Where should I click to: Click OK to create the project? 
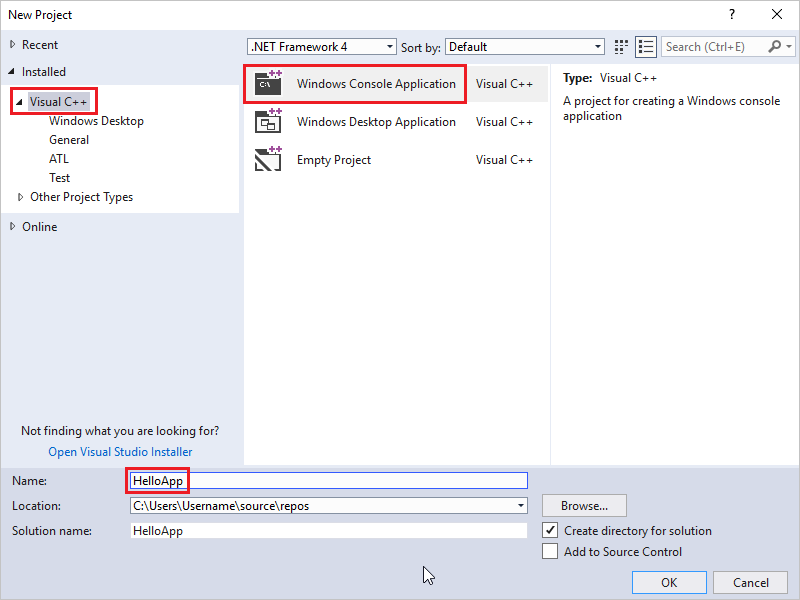[x=669, y=583]
